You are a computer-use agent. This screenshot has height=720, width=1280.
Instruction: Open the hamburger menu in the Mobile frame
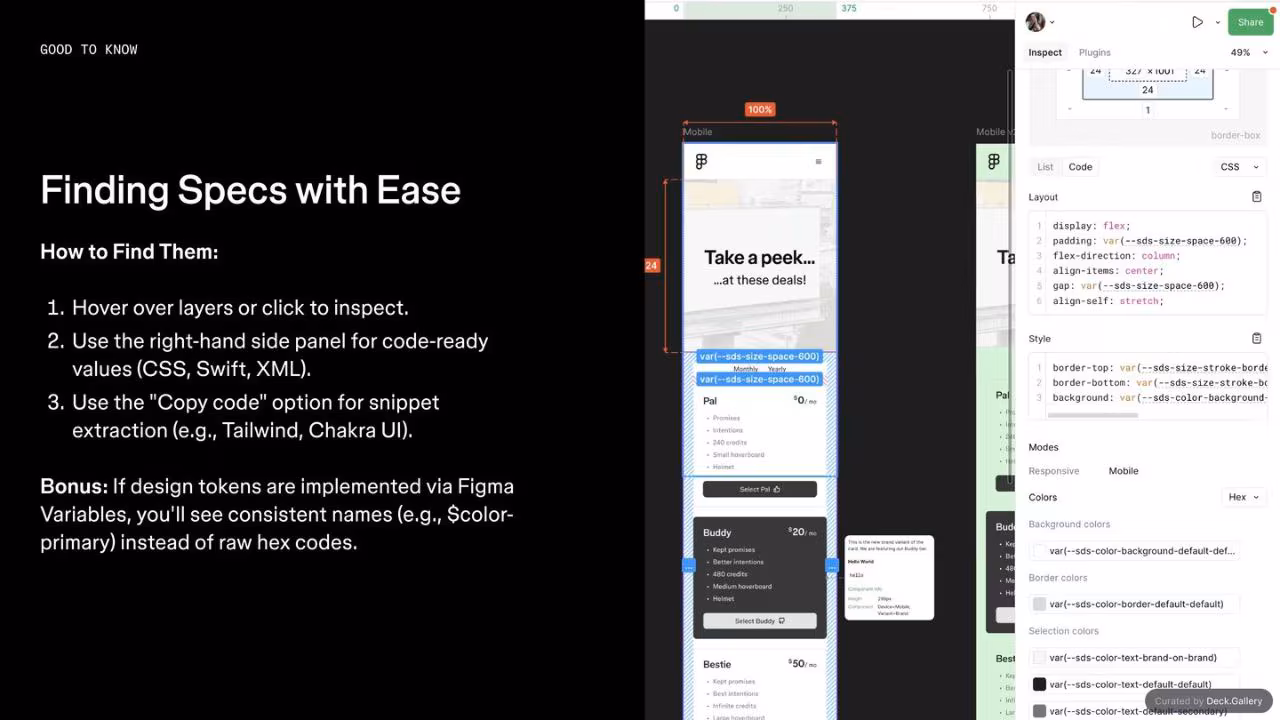click(x=818, y=161)
